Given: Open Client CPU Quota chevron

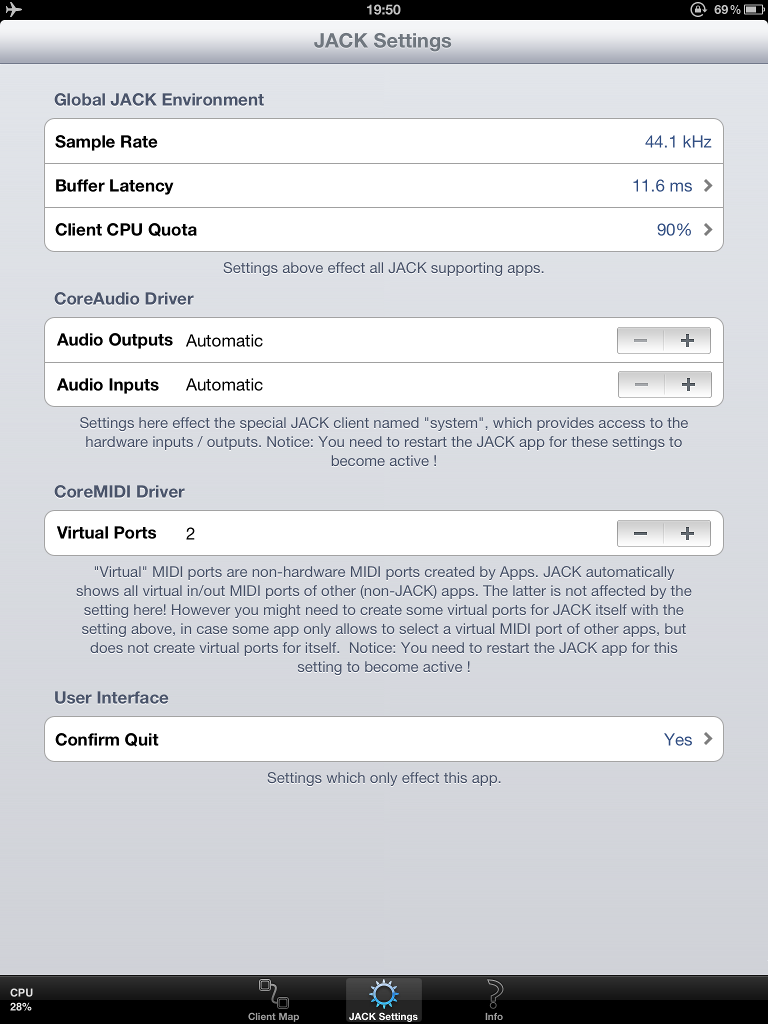Looking at the screenshot, I should tap(708, 230).
